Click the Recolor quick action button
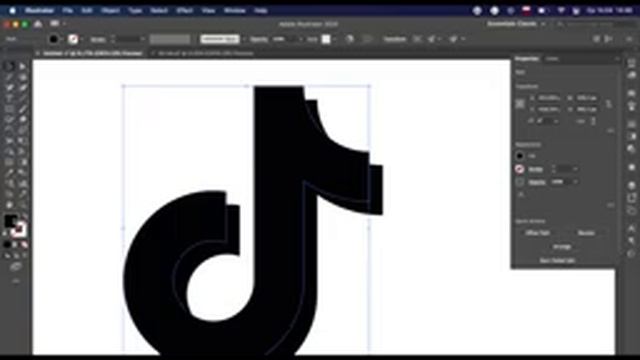 click(x=586, y=233)
